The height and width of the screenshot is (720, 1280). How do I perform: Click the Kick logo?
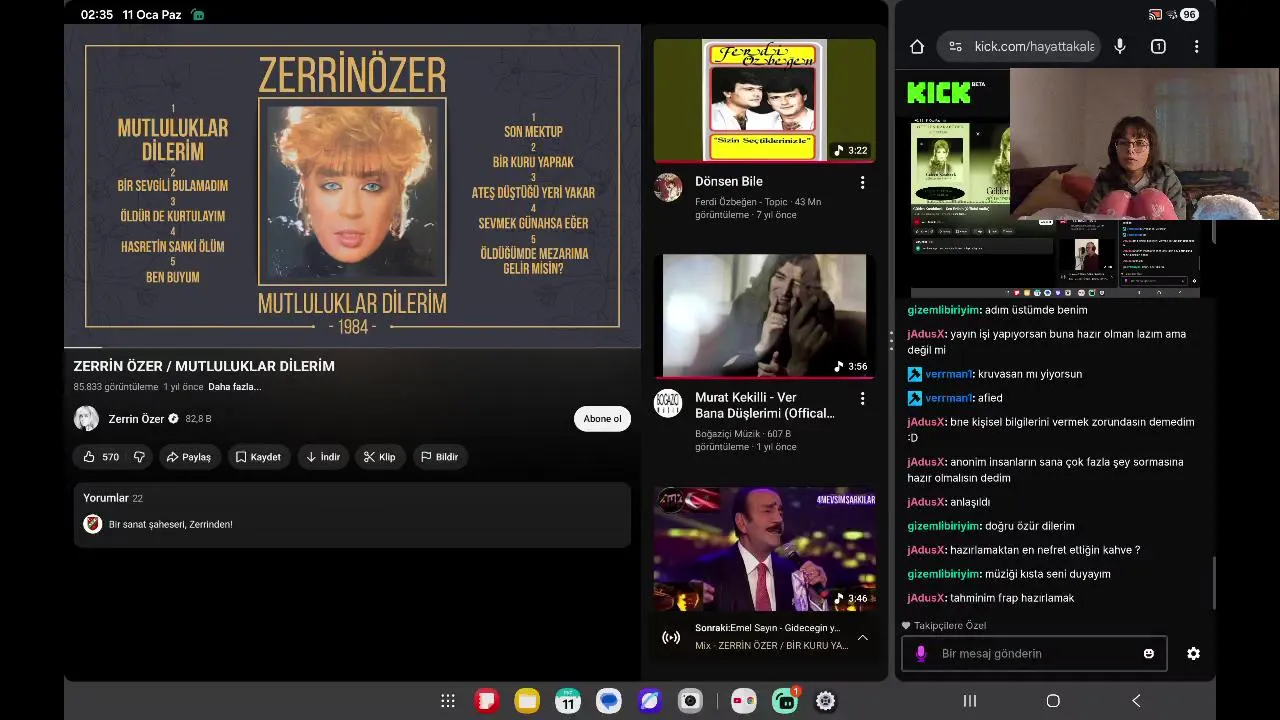pyautogui.click(x=939, y=93)
